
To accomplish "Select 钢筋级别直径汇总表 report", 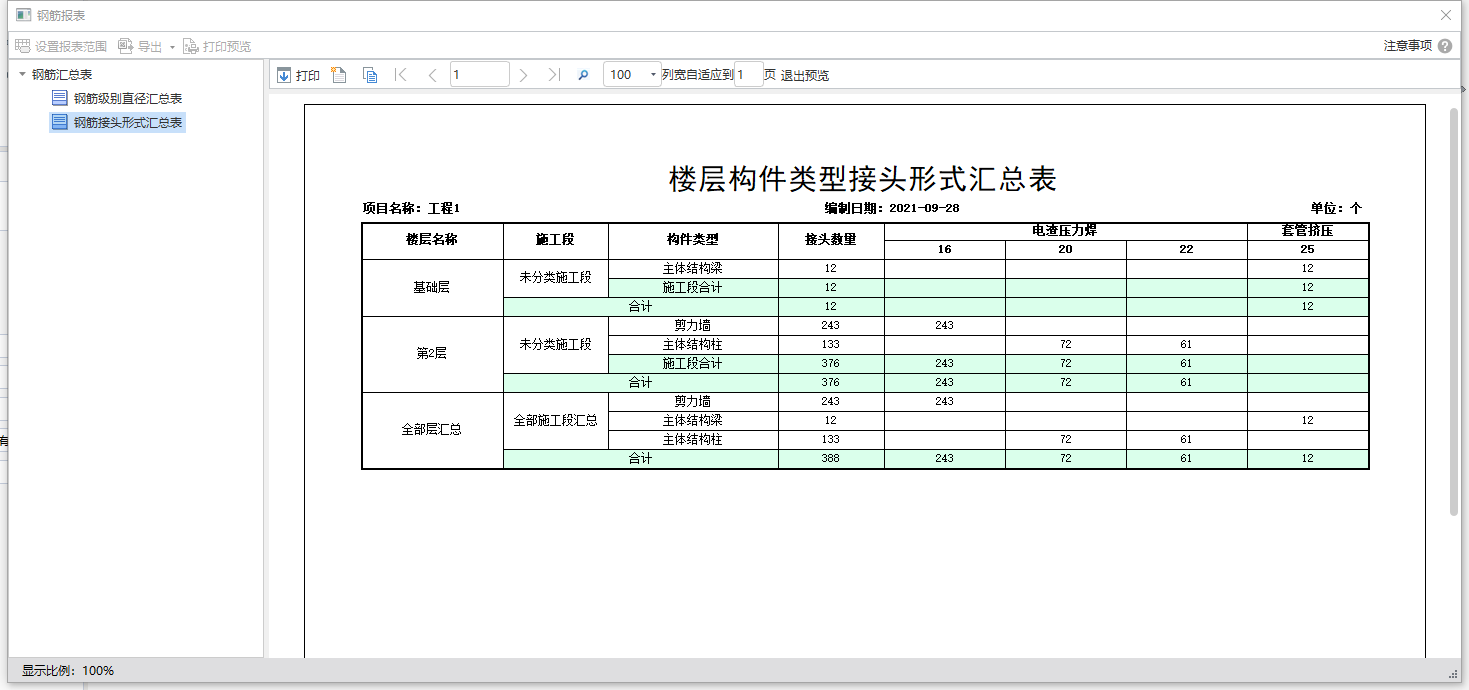I will pyautogui.click(x=117, y=98).
